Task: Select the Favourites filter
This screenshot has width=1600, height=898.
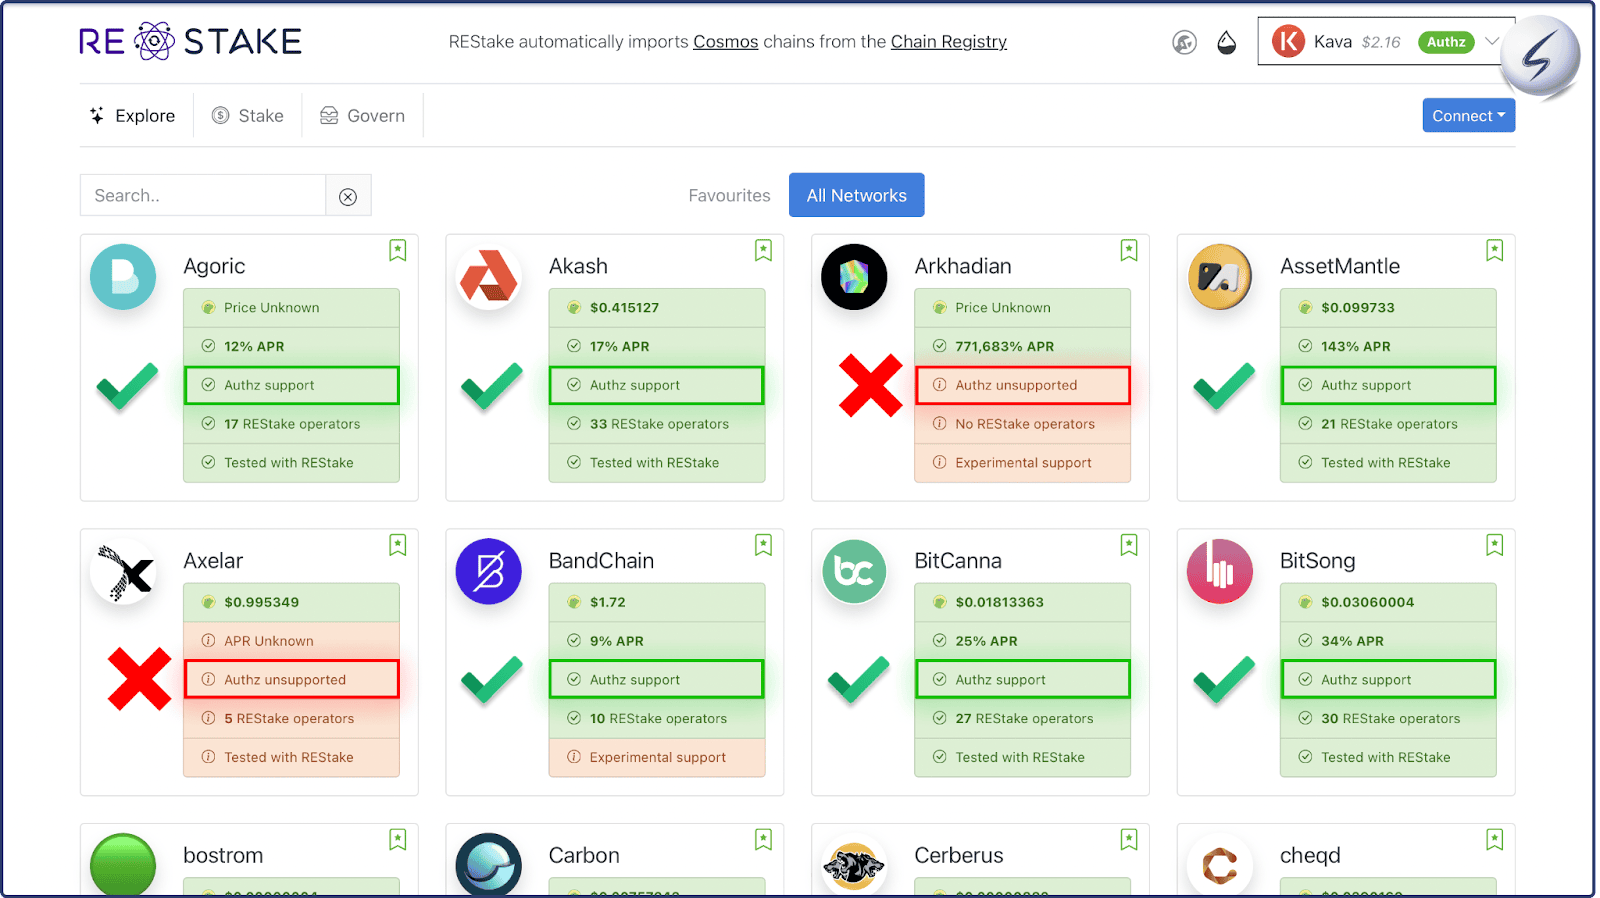Action: [x=729, y=196]
